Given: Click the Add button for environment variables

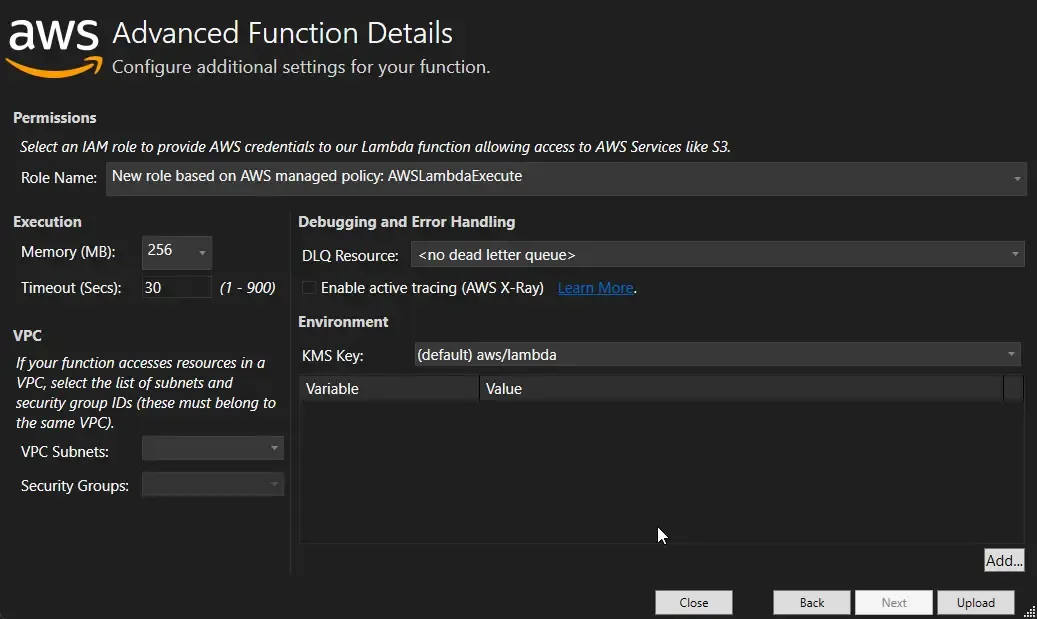Looking at the screenshot, I should click(x=1003, y=560).
